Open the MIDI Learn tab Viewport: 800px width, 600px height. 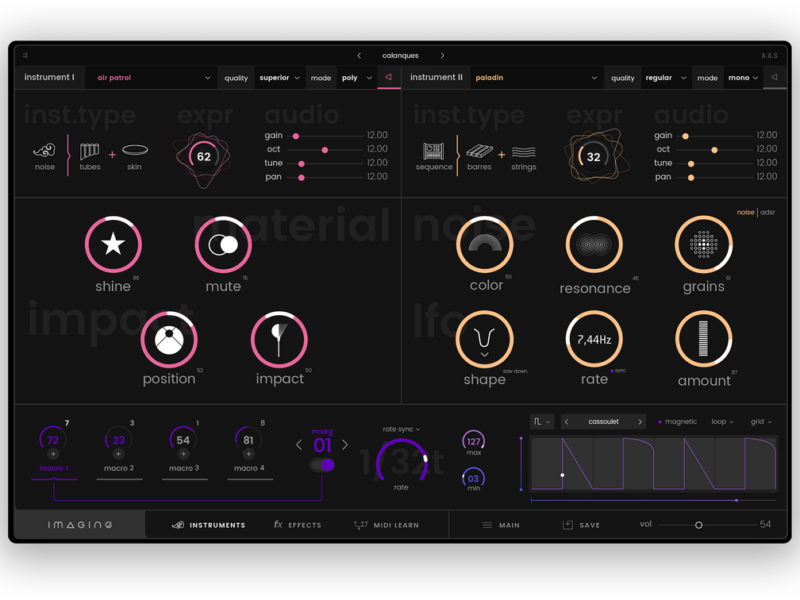386,525
